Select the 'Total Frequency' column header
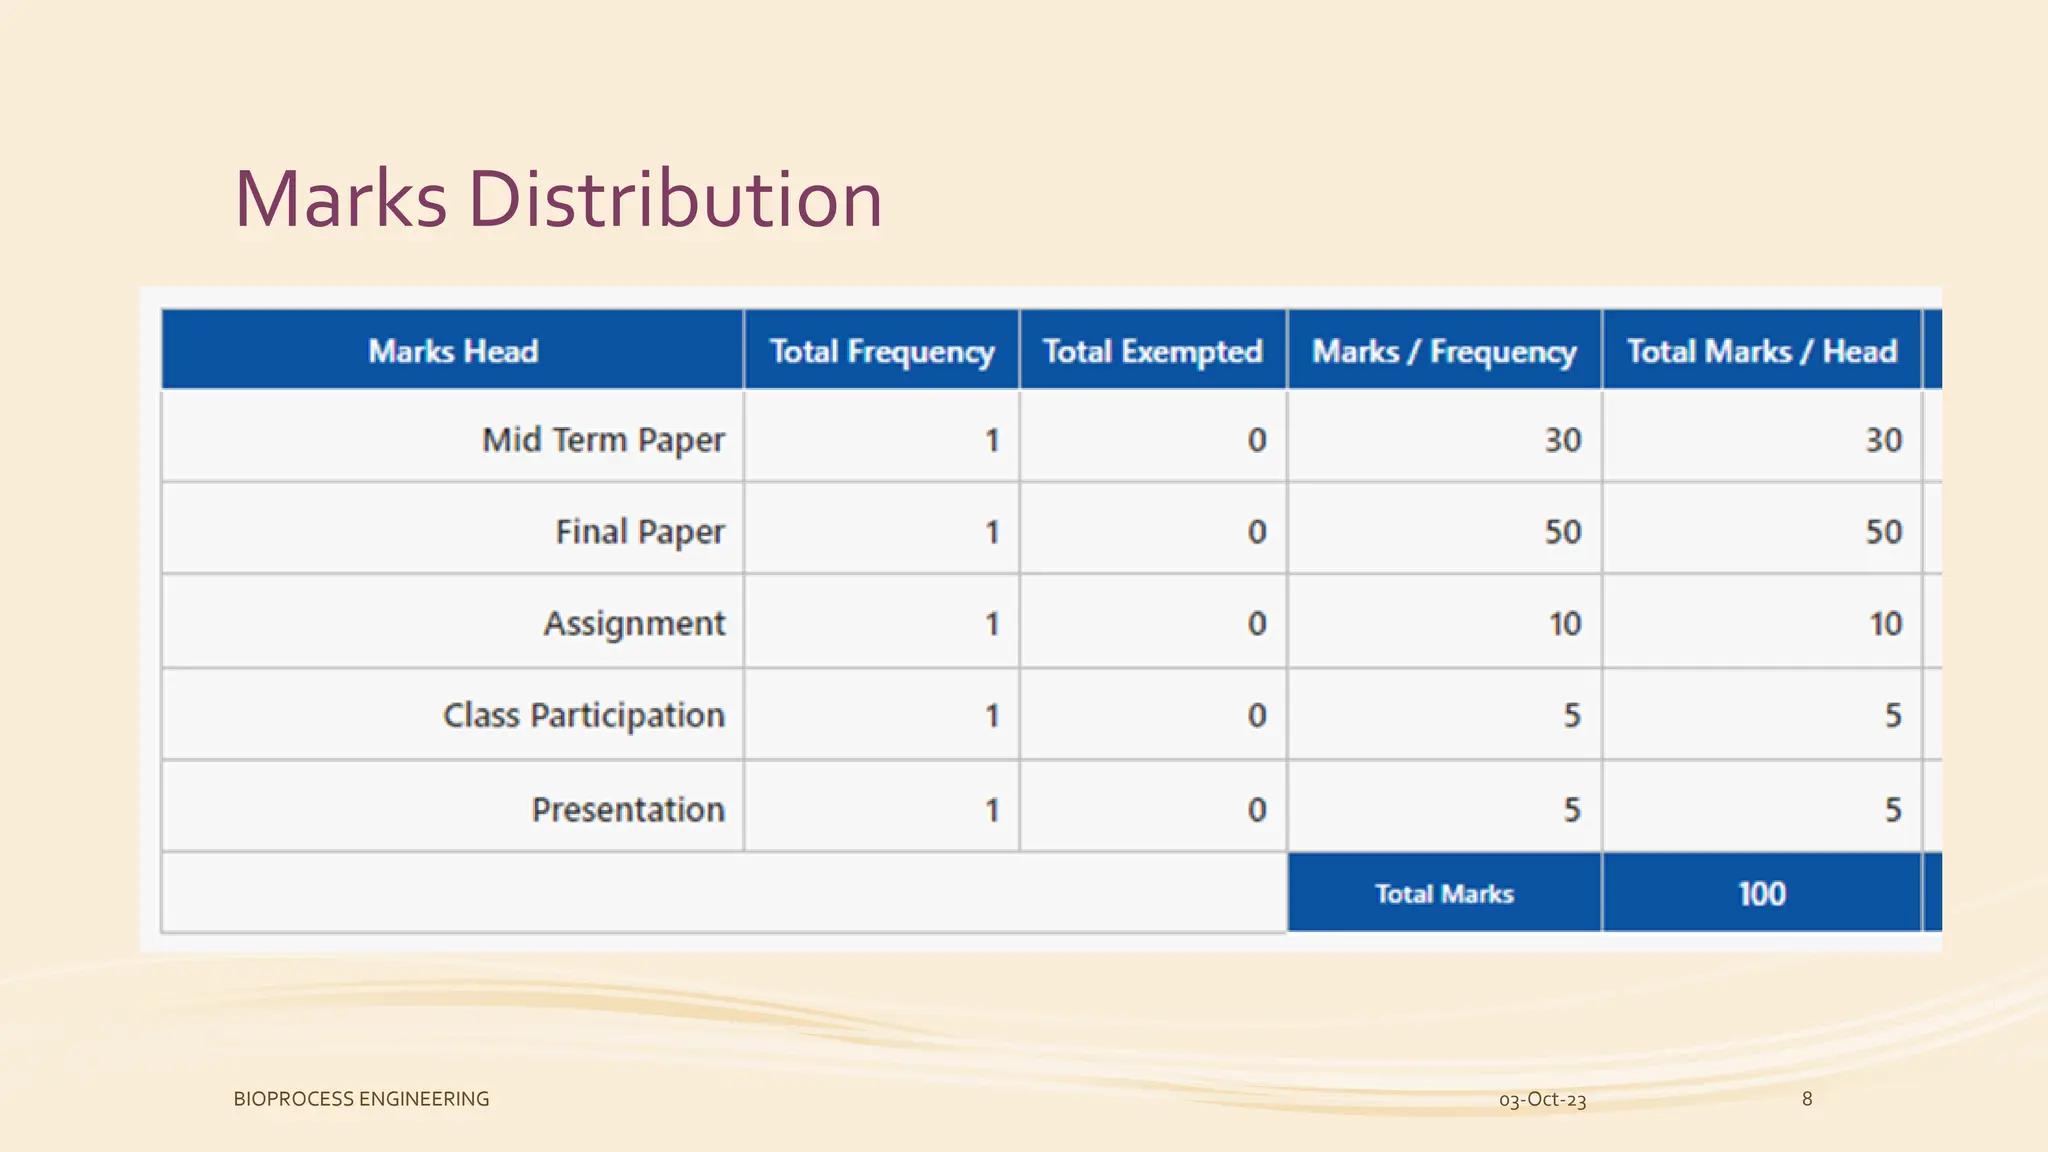Screen dimensions: 2048x1152 click(882, 350)
